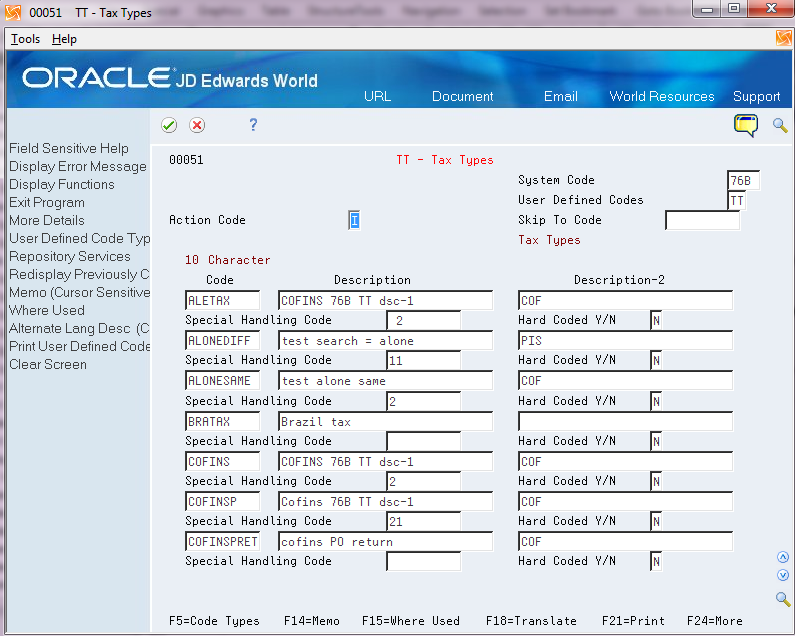Screen dimensions: 795x636
Task: Click the blue question mark help icon
Action: (x=253, y=125)
